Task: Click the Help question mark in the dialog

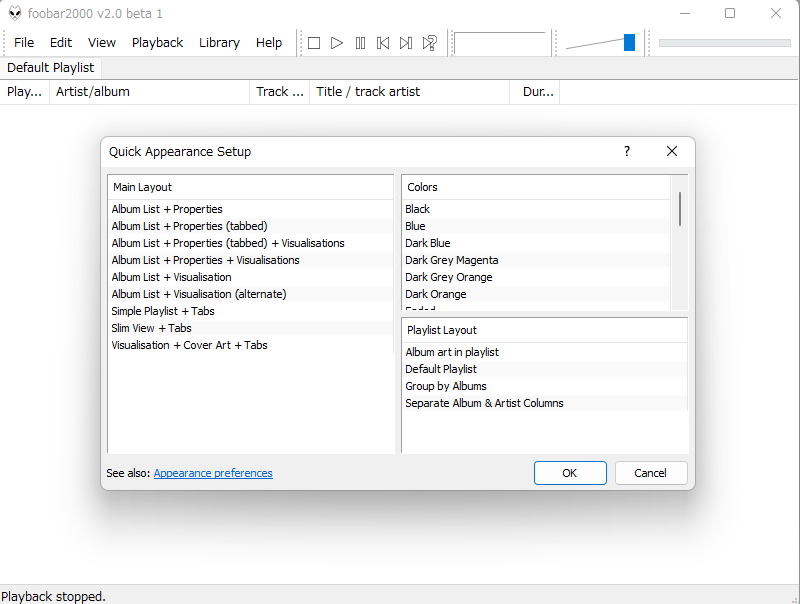Action: [626, 151]
